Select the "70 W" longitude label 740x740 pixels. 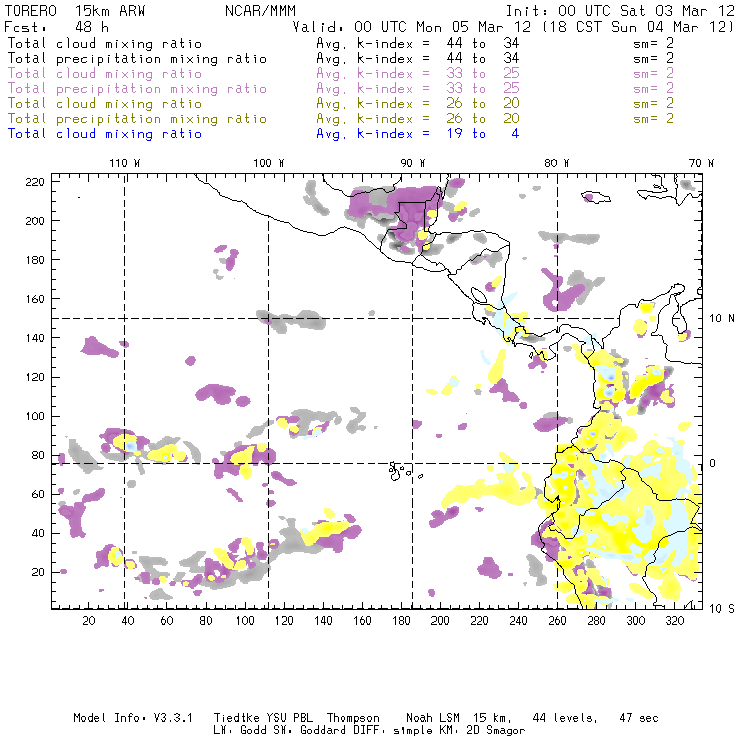click(x=701, y=163)
